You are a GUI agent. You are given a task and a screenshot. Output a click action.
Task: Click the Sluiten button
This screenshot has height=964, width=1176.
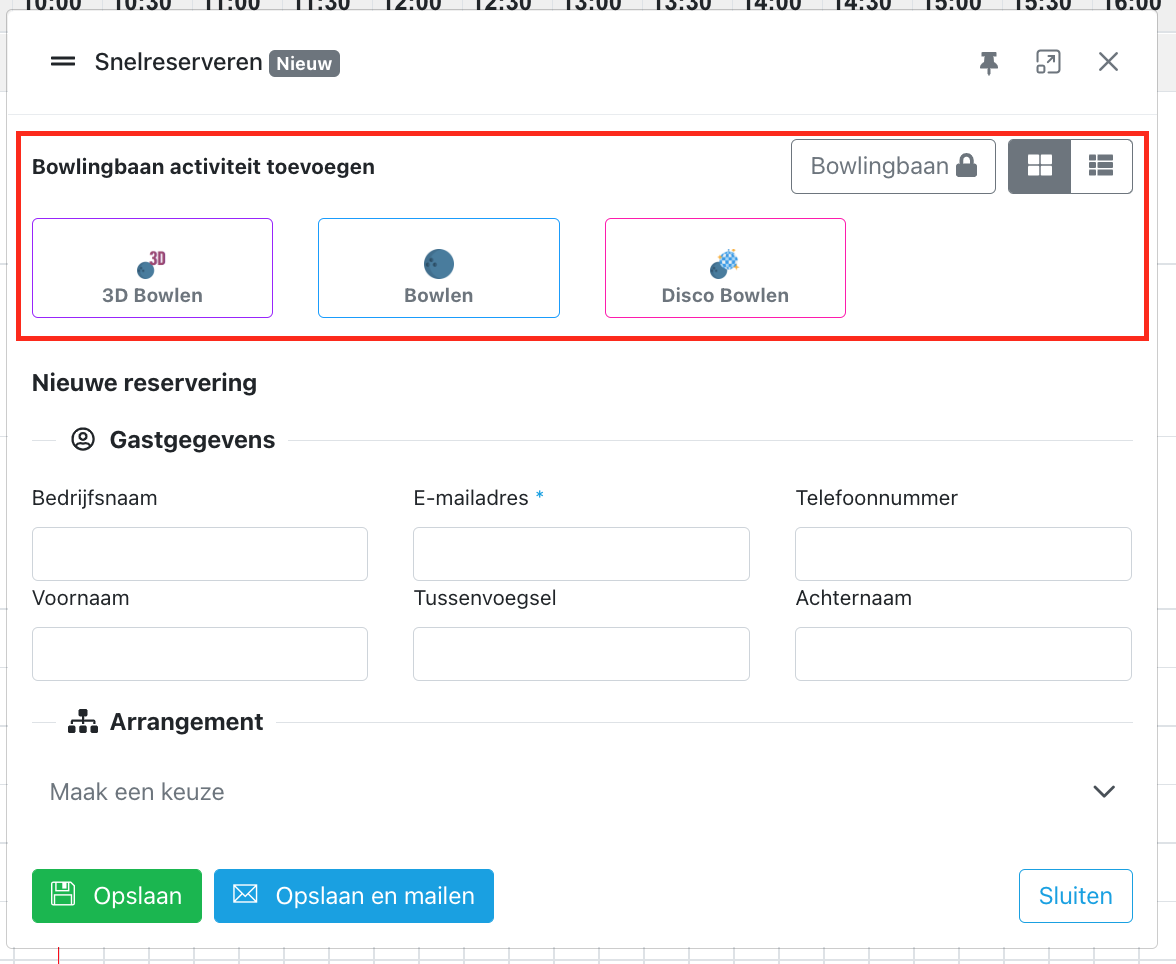point(1075,895)
